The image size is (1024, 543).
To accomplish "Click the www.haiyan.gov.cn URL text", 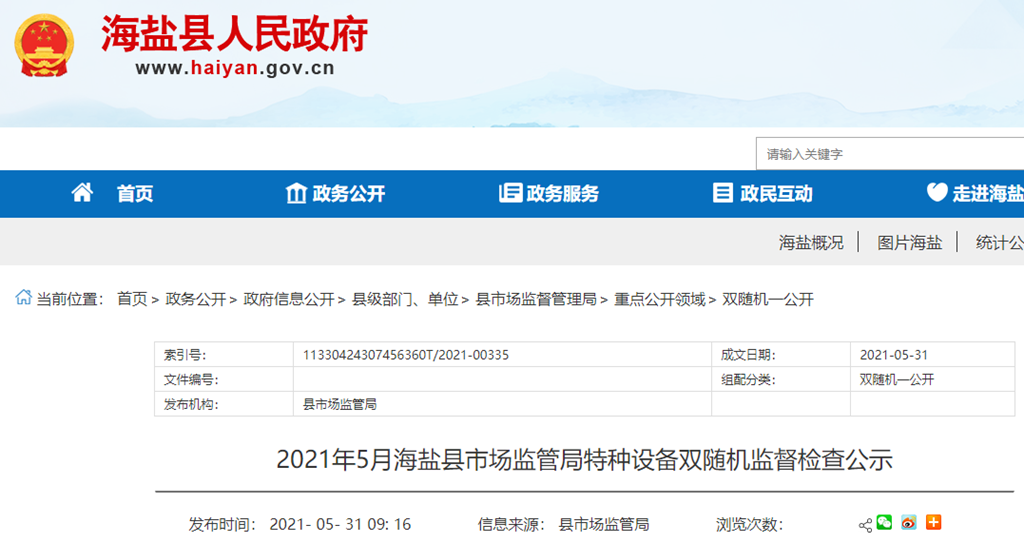I will click(235, 68).
